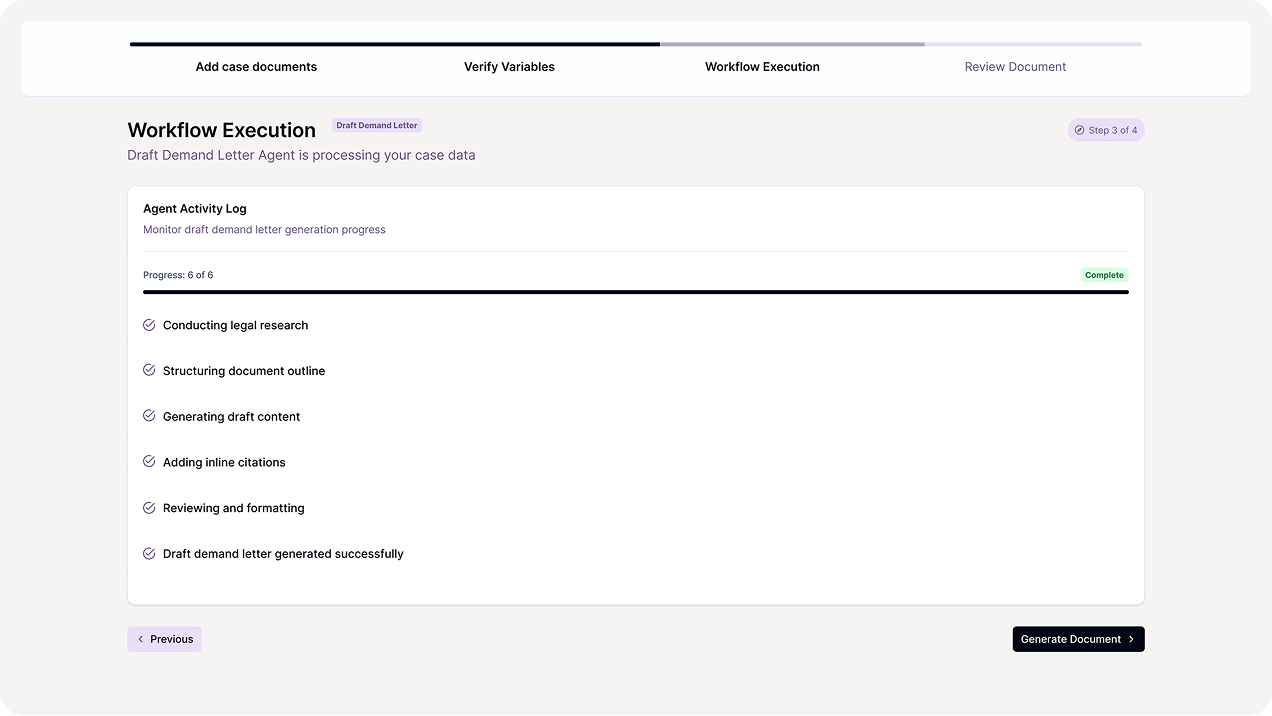
Task: Select the Agent Activity Log heading
Action: (x=195, y=209)
